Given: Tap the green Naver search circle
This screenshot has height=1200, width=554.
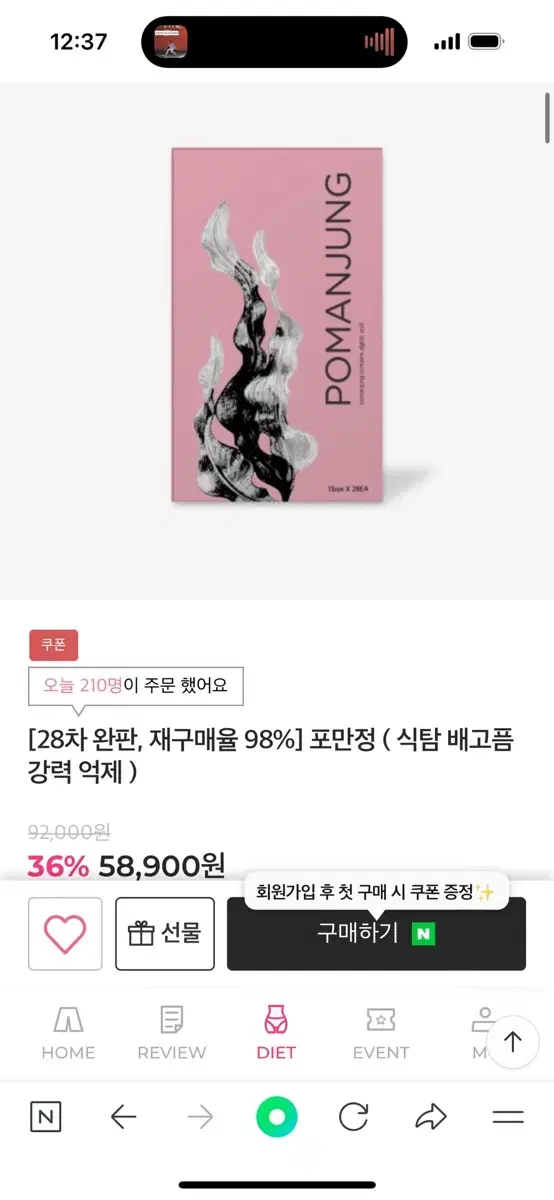Looking at the screenshot, I should click(x=277, y=1117).
